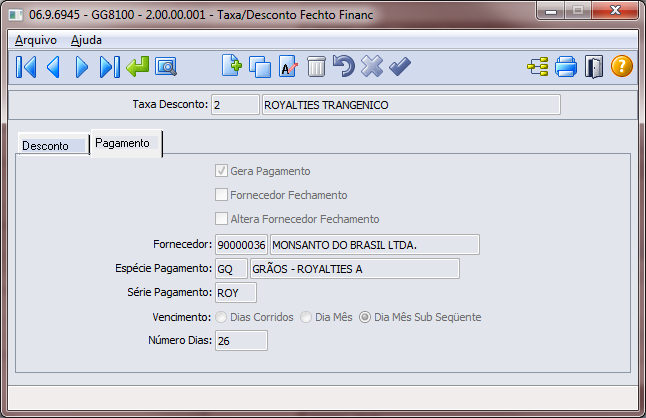Click the MONSANTO DO BRASIL LTDA. field

pos(374,245)
